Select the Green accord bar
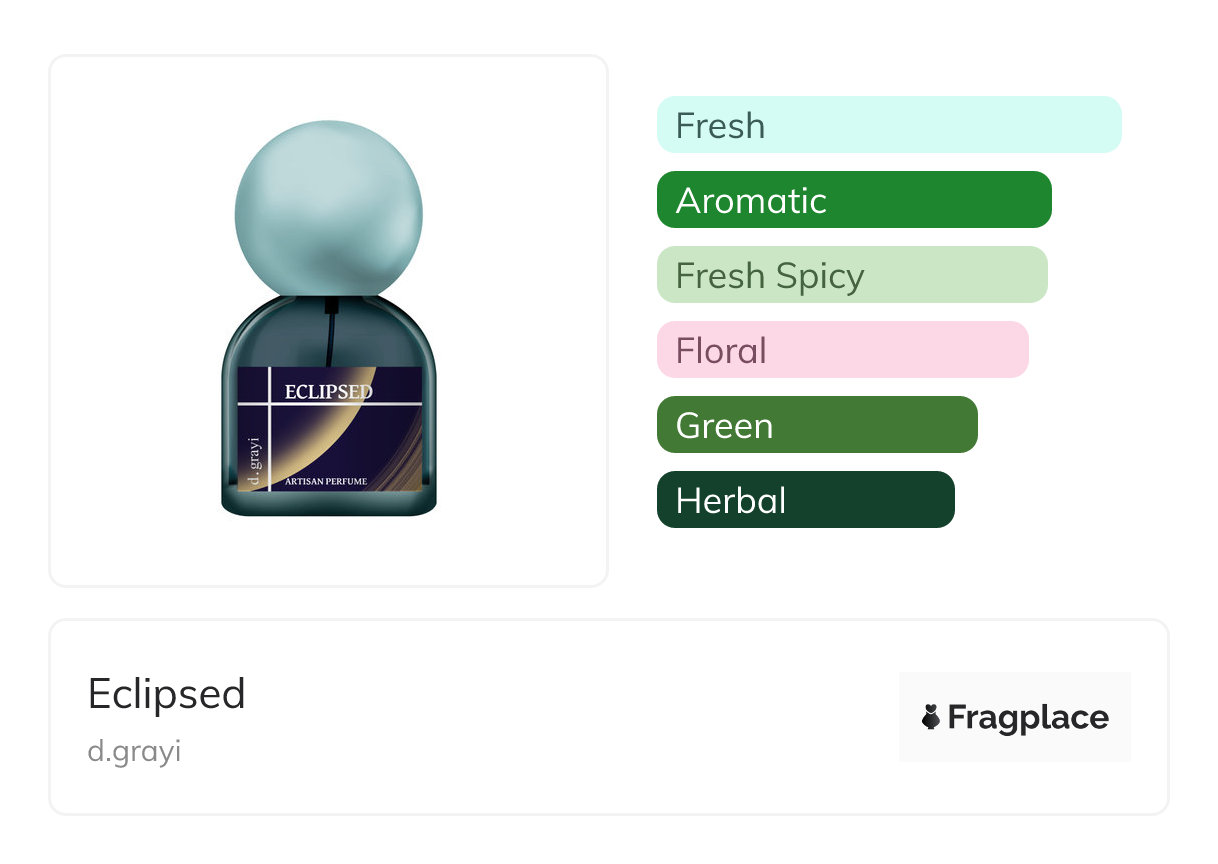The width and height of the screenshot is (1218, 864). point(816,425)
